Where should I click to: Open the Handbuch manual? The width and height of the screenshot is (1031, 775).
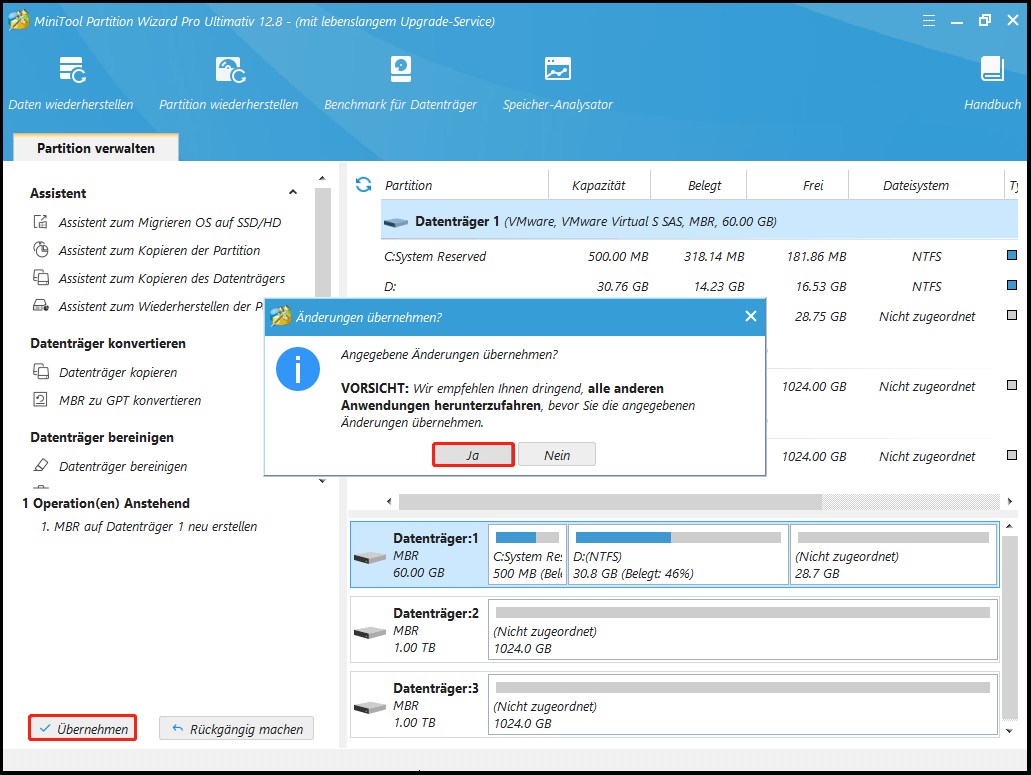(x=992, y=83)
